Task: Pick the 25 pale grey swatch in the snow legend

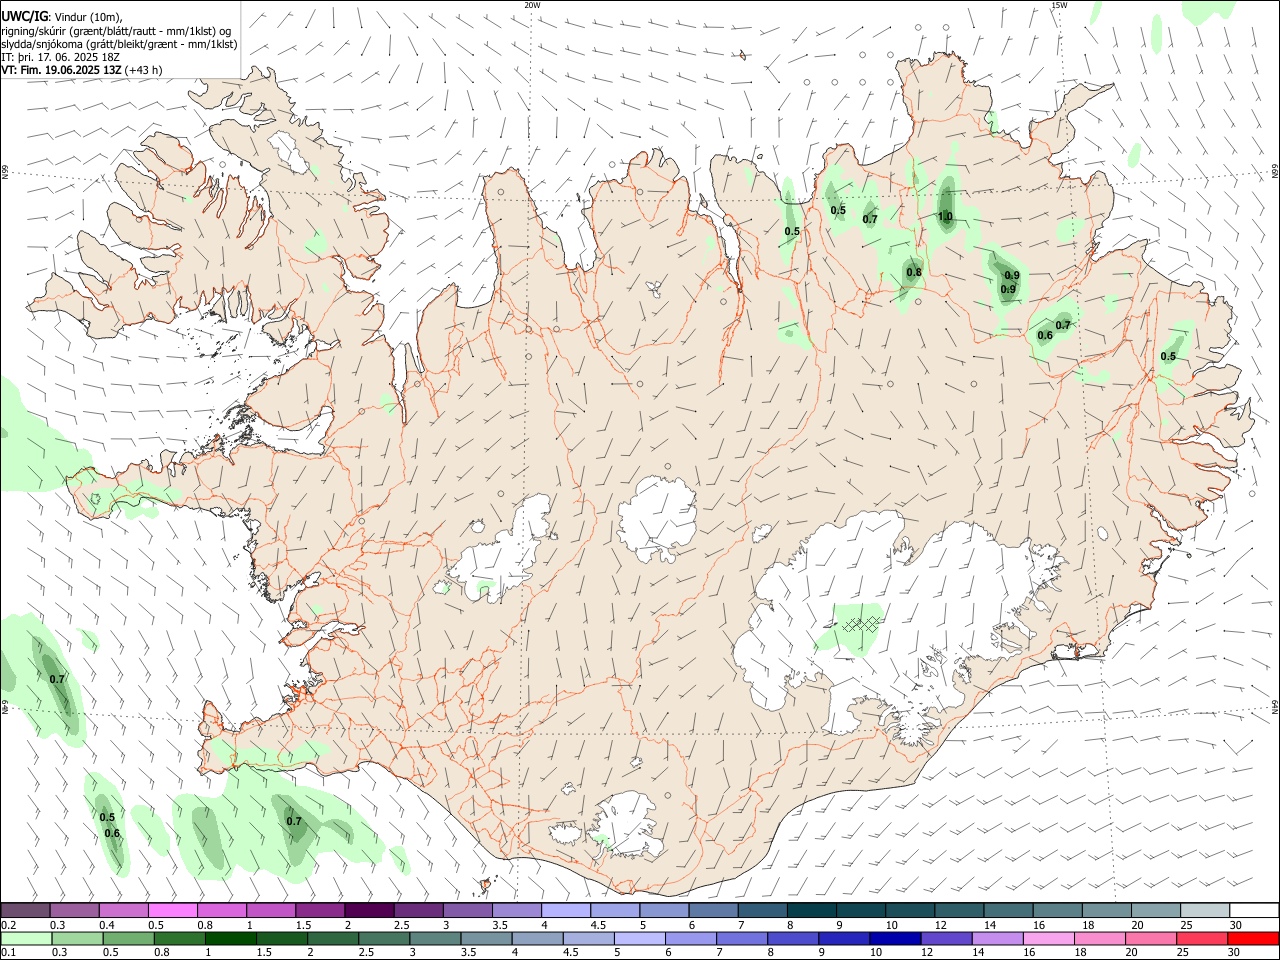Action: 1206,910
